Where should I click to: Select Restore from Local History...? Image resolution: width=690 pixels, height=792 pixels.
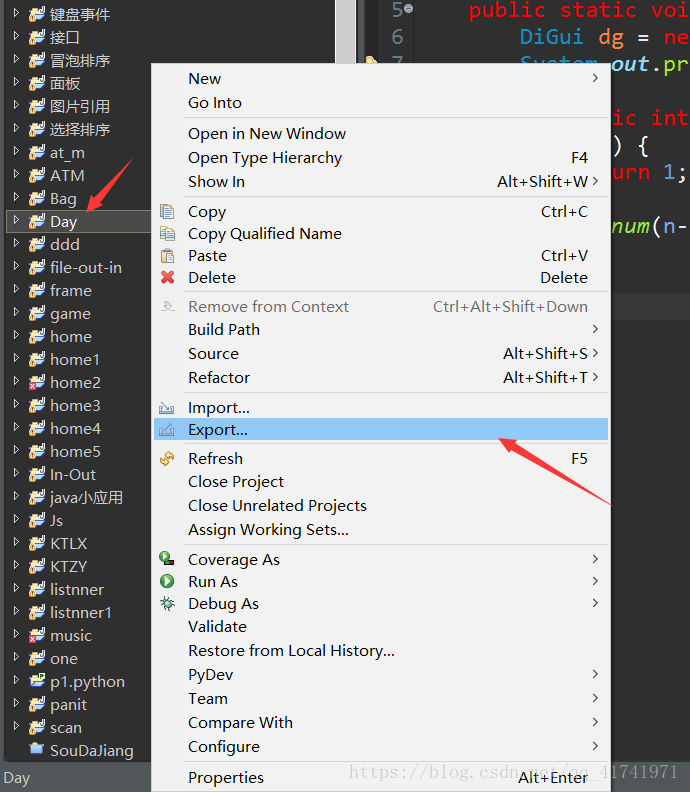tap(381, 651)
